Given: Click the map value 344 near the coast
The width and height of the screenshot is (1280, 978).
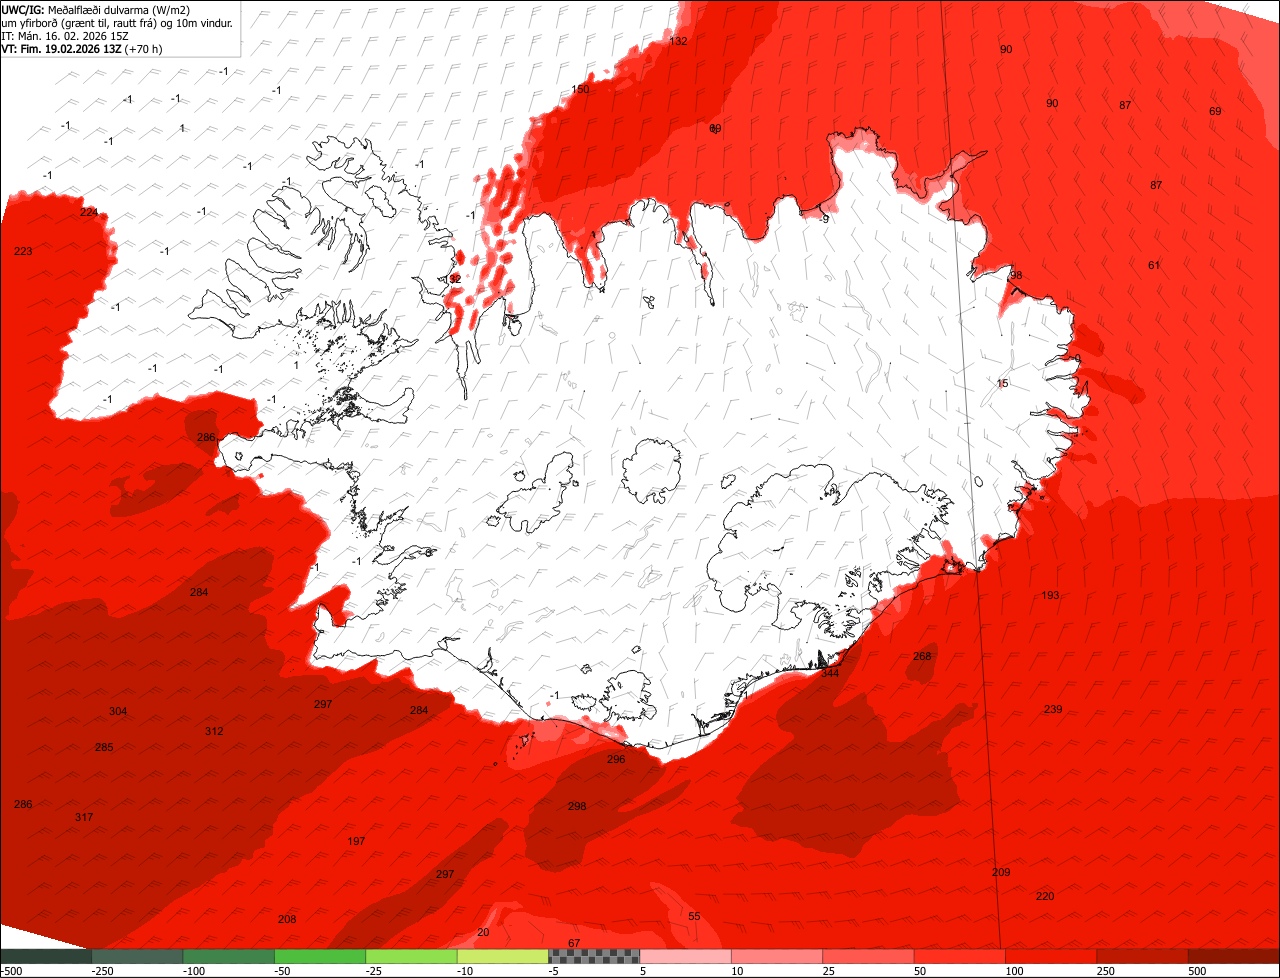Looking at the screenshot, I should 830,673.
